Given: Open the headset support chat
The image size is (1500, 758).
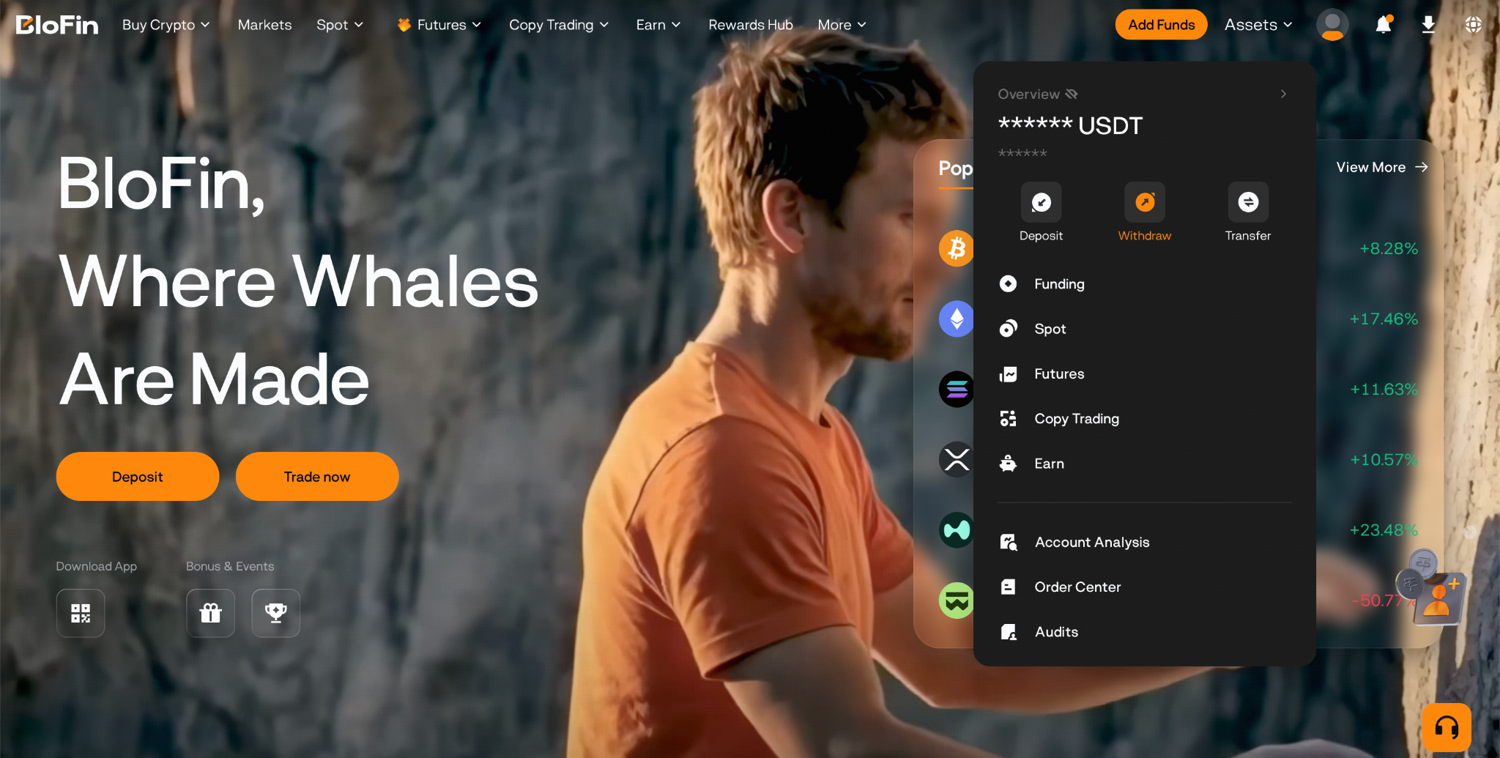Looking at the screenshot, I should pos(1446,727).
